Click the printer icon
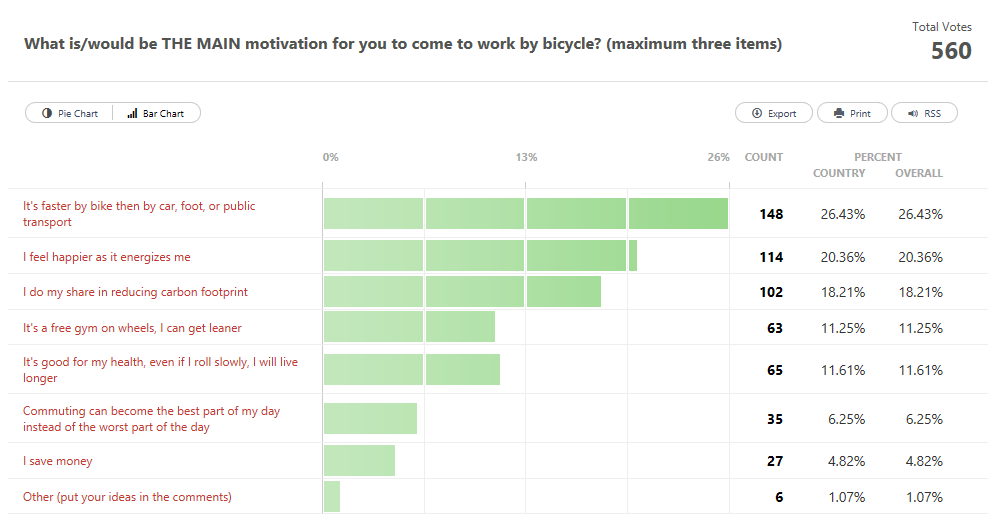This screenshot has width=1003, height=528. (838, 114)
